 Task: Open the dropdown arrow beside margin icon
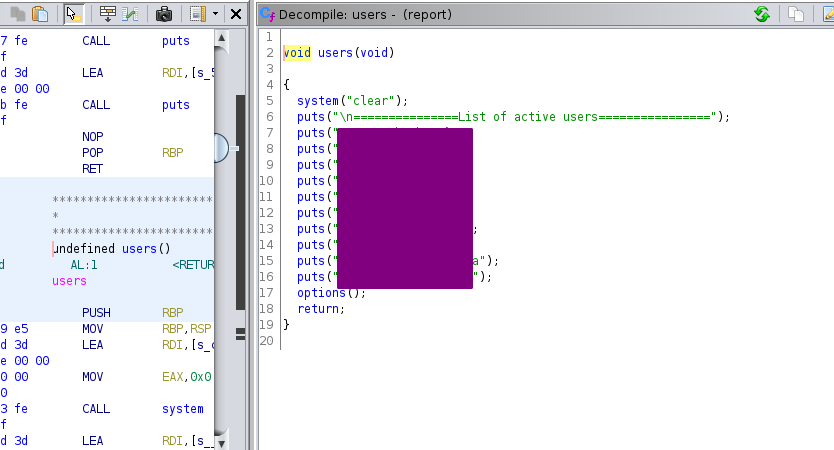click(215, 14)
